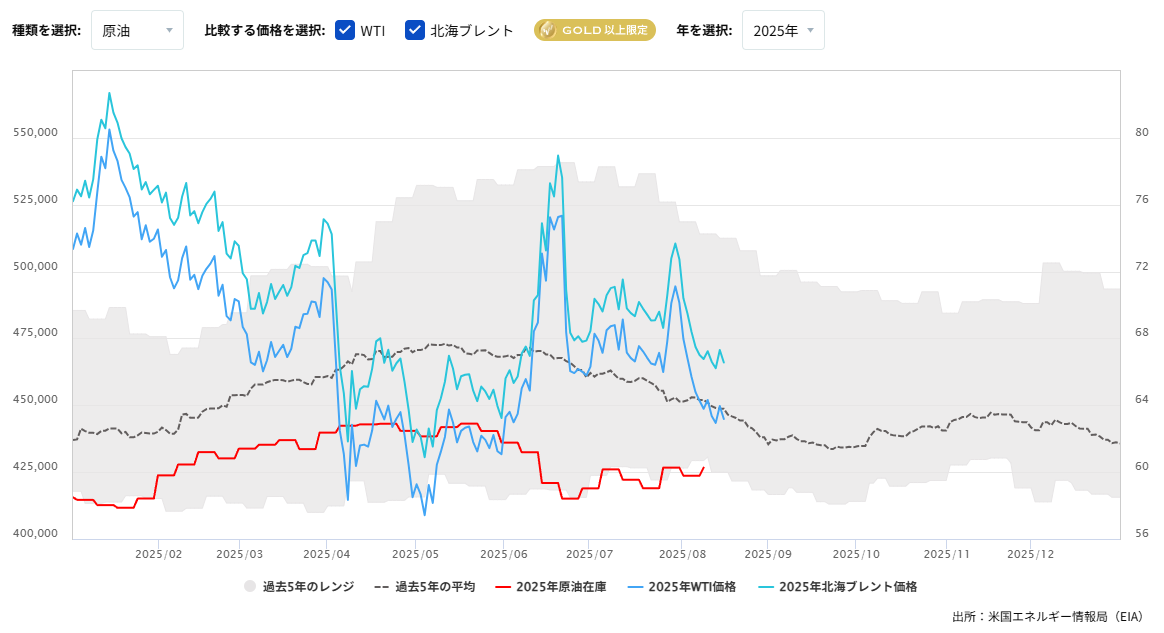Screen dimensions: 1164x633
Task: Click the GOLD以上限定 badge
Action: pos(595,30)
